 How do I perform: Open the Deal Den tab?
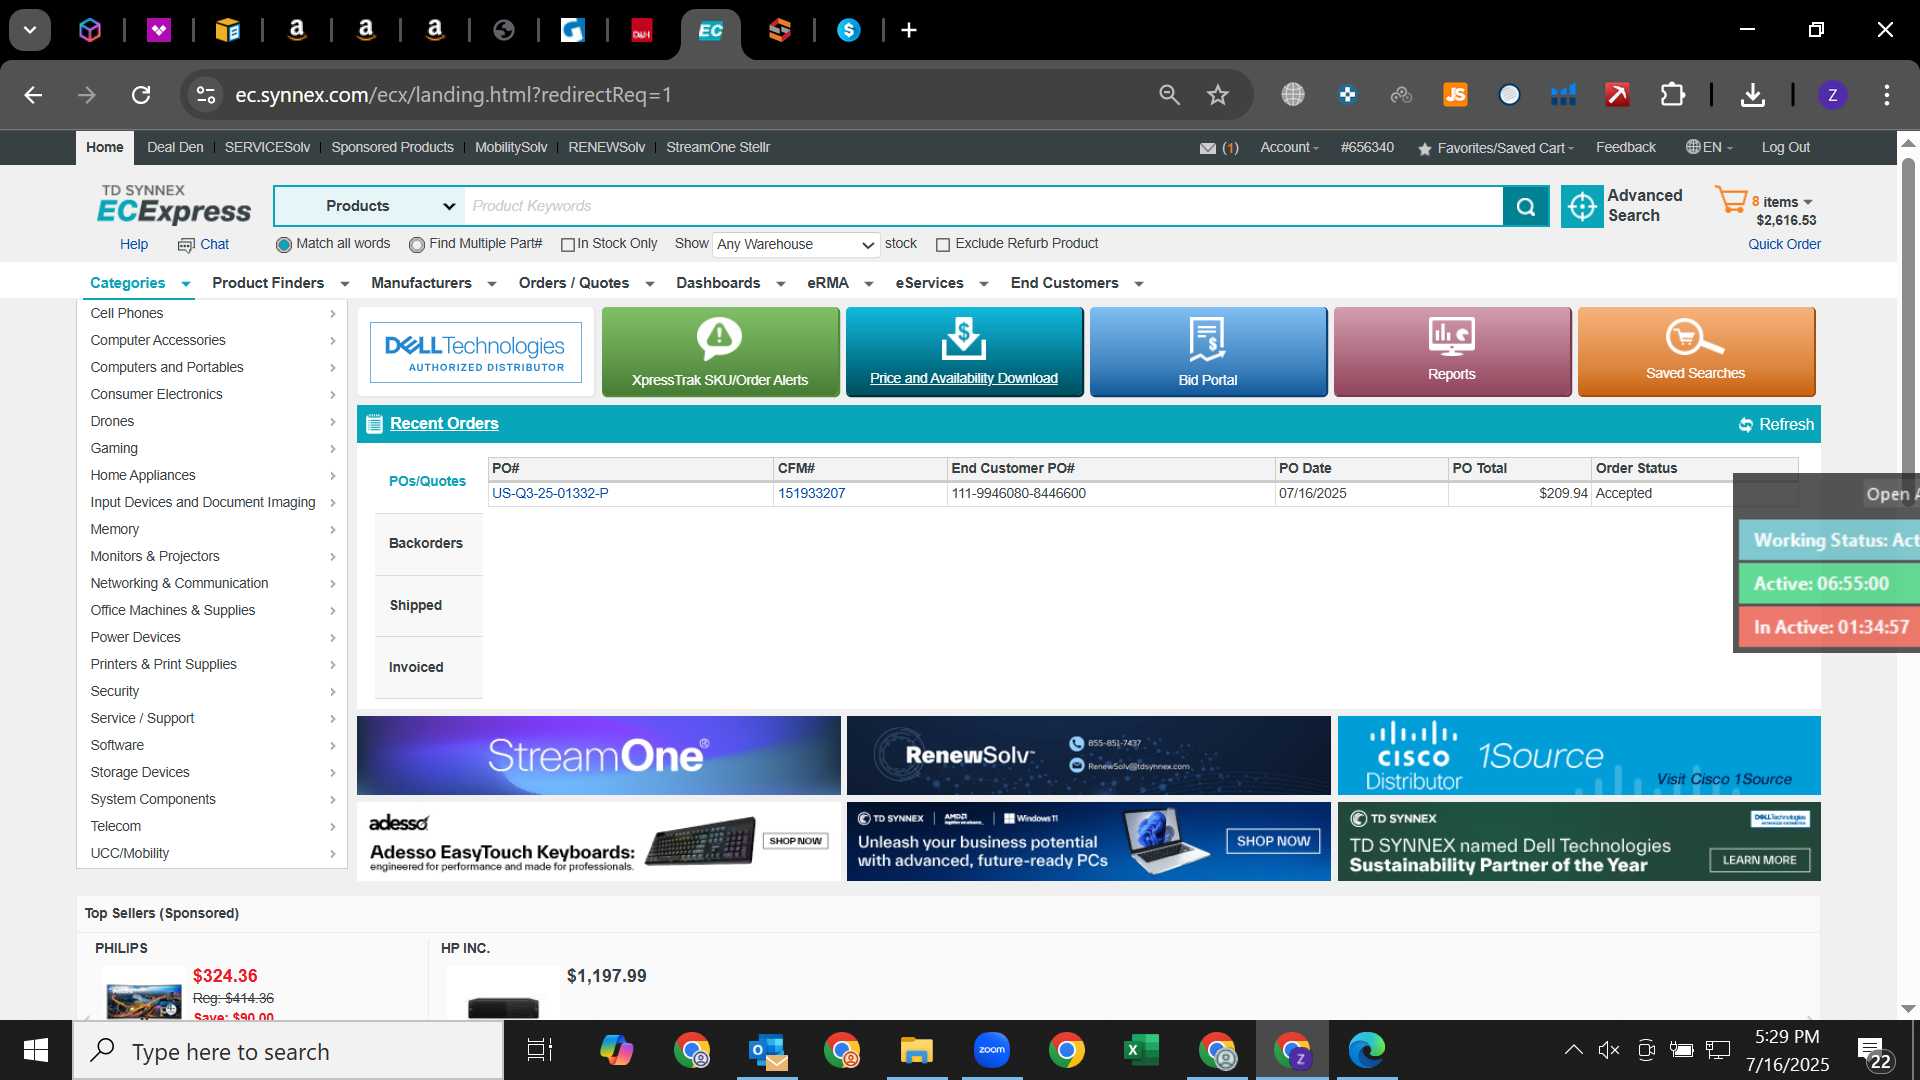point(175,148)
